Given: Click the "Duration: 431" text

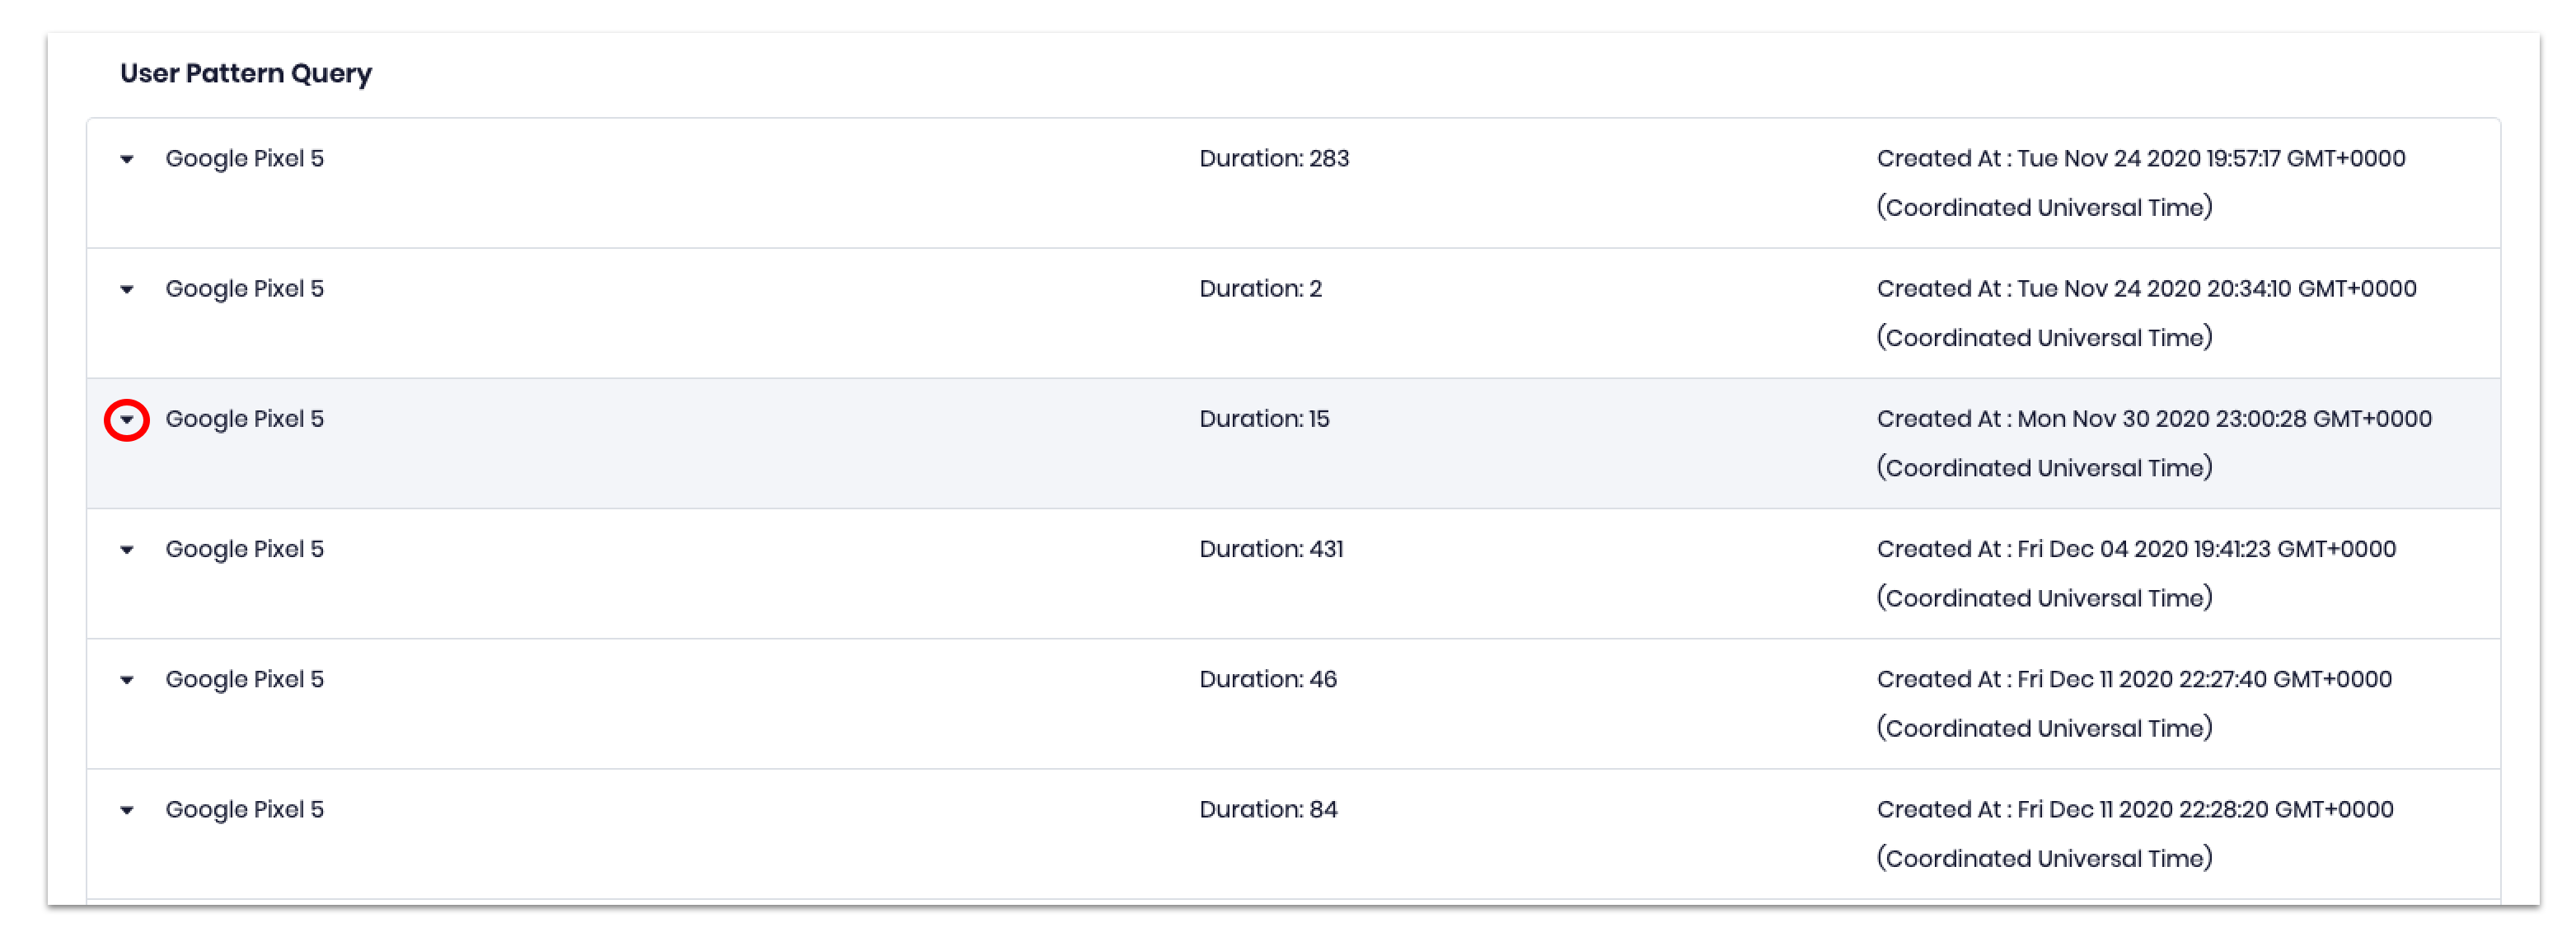Looking at the screenshot, I should pyautogui.click(x=1271, y=549).
